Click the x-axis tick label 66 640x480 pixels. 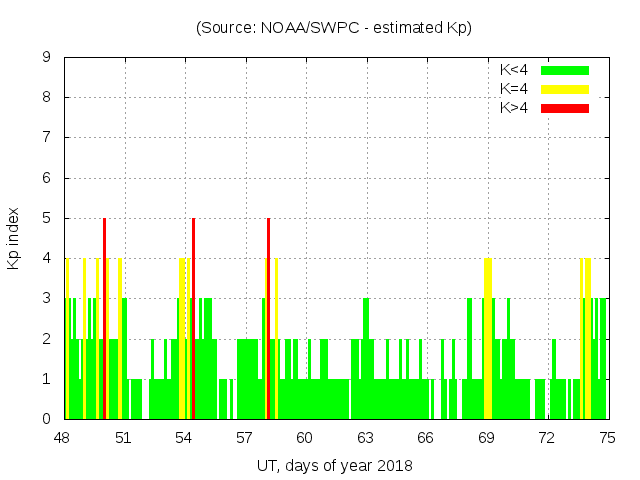coord(425,438)
